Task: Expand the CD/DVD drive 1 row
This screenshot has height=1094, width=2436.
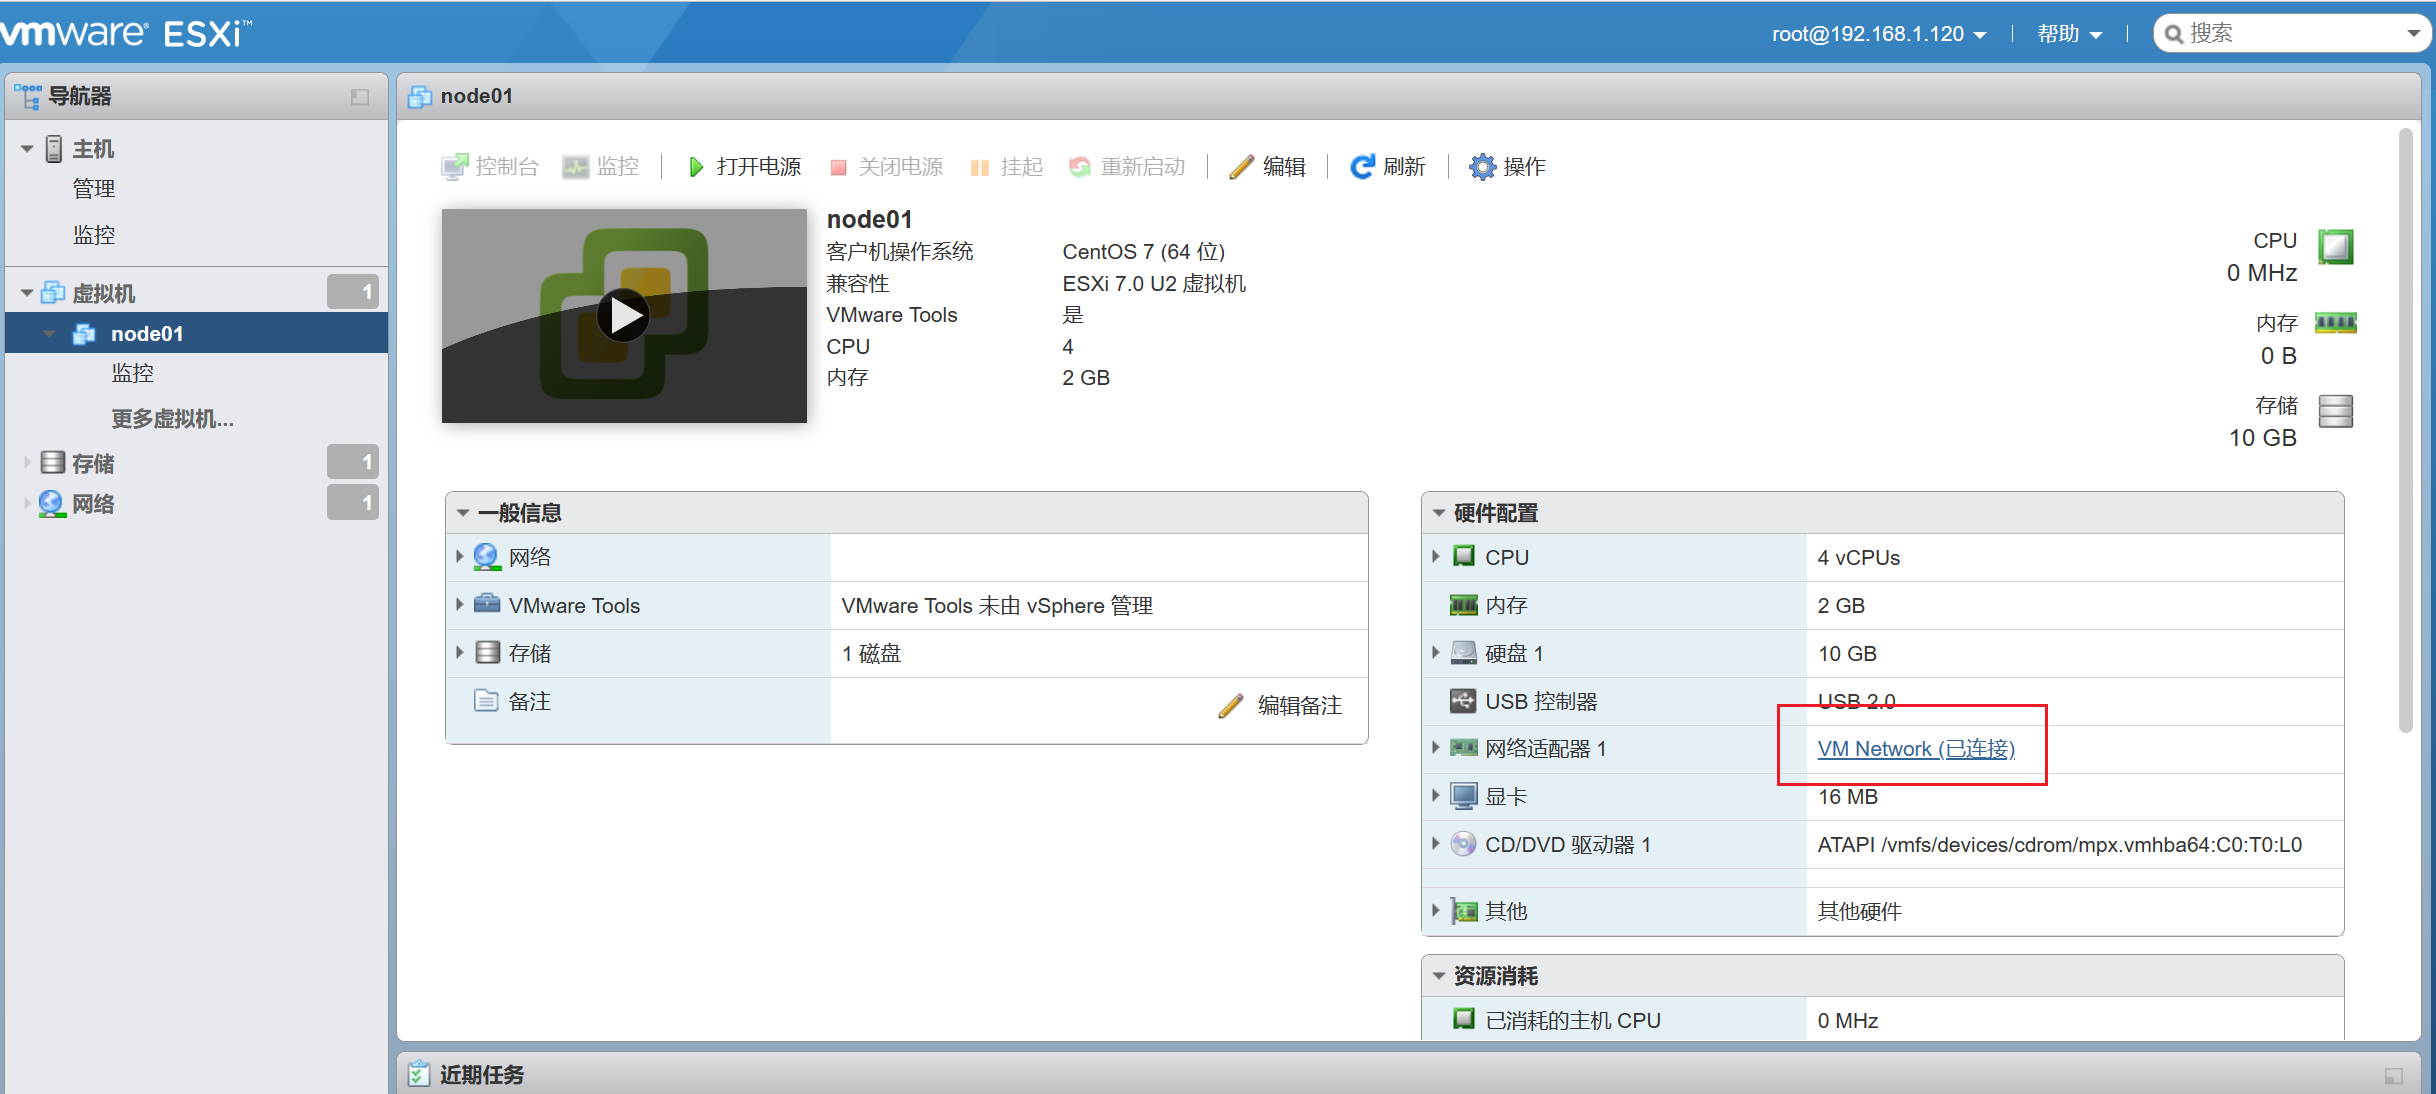Action: [x=1435, y=843]
